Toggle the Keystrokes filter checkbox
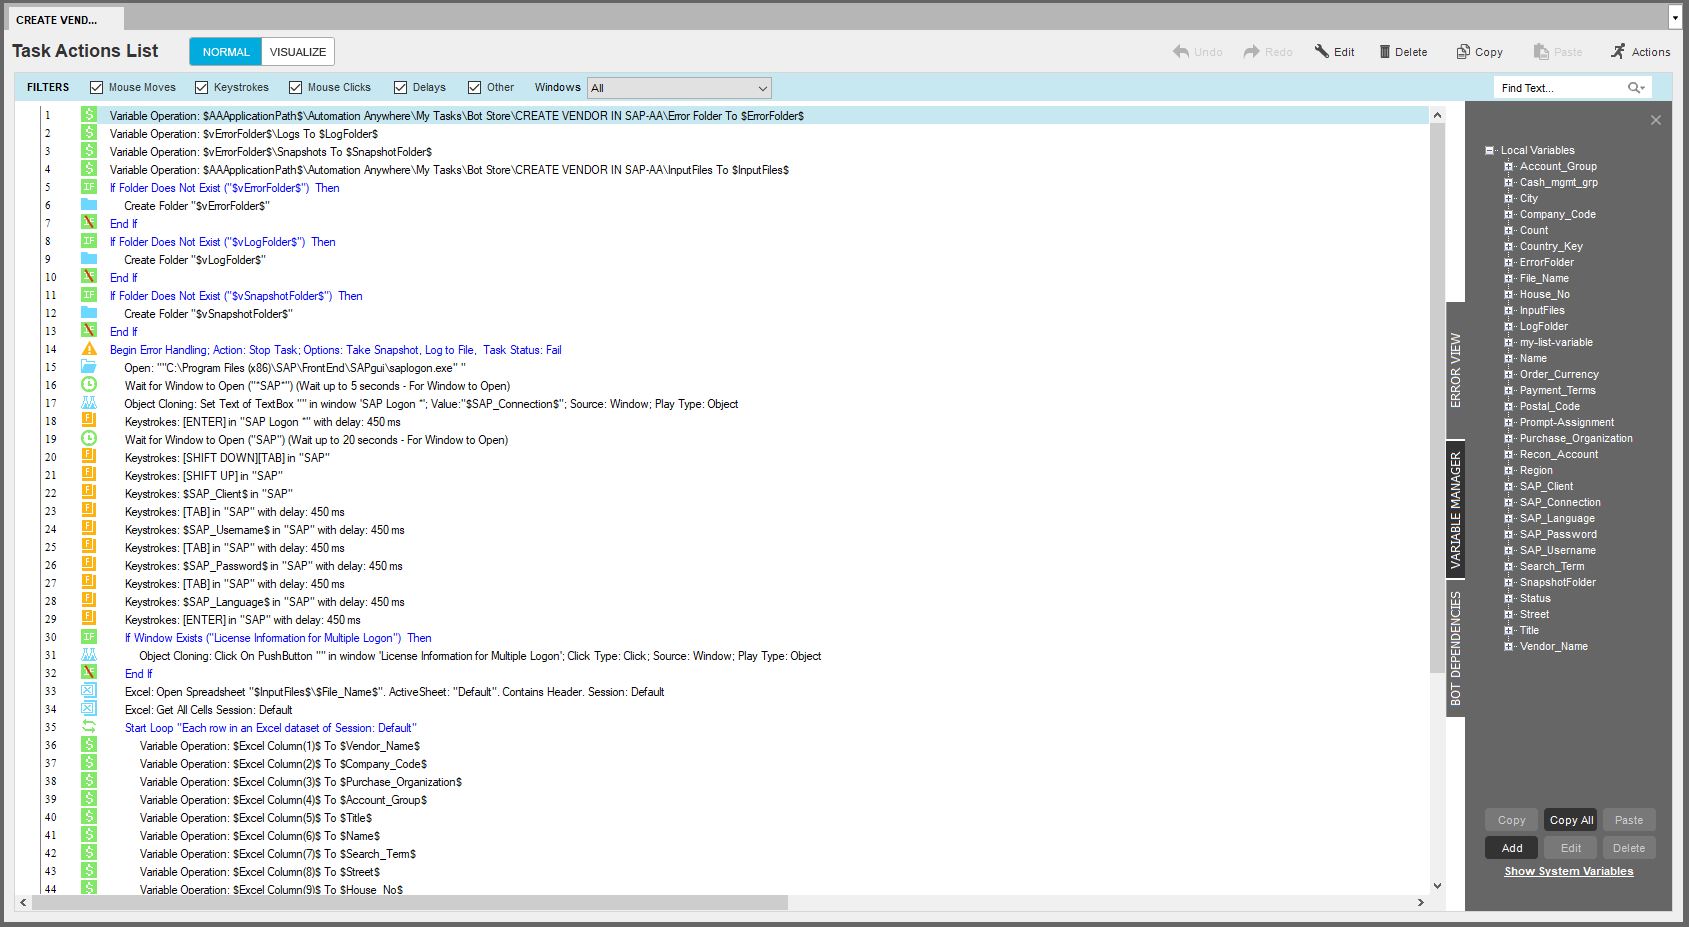1689x927 pixels. [202, 88]
